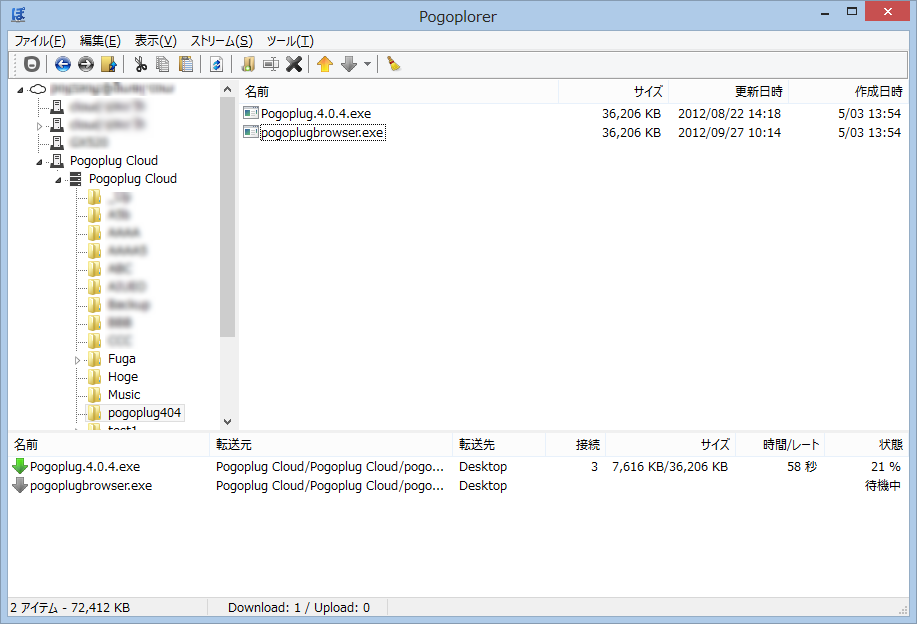Click the 転送元 column header

point(331,445)
